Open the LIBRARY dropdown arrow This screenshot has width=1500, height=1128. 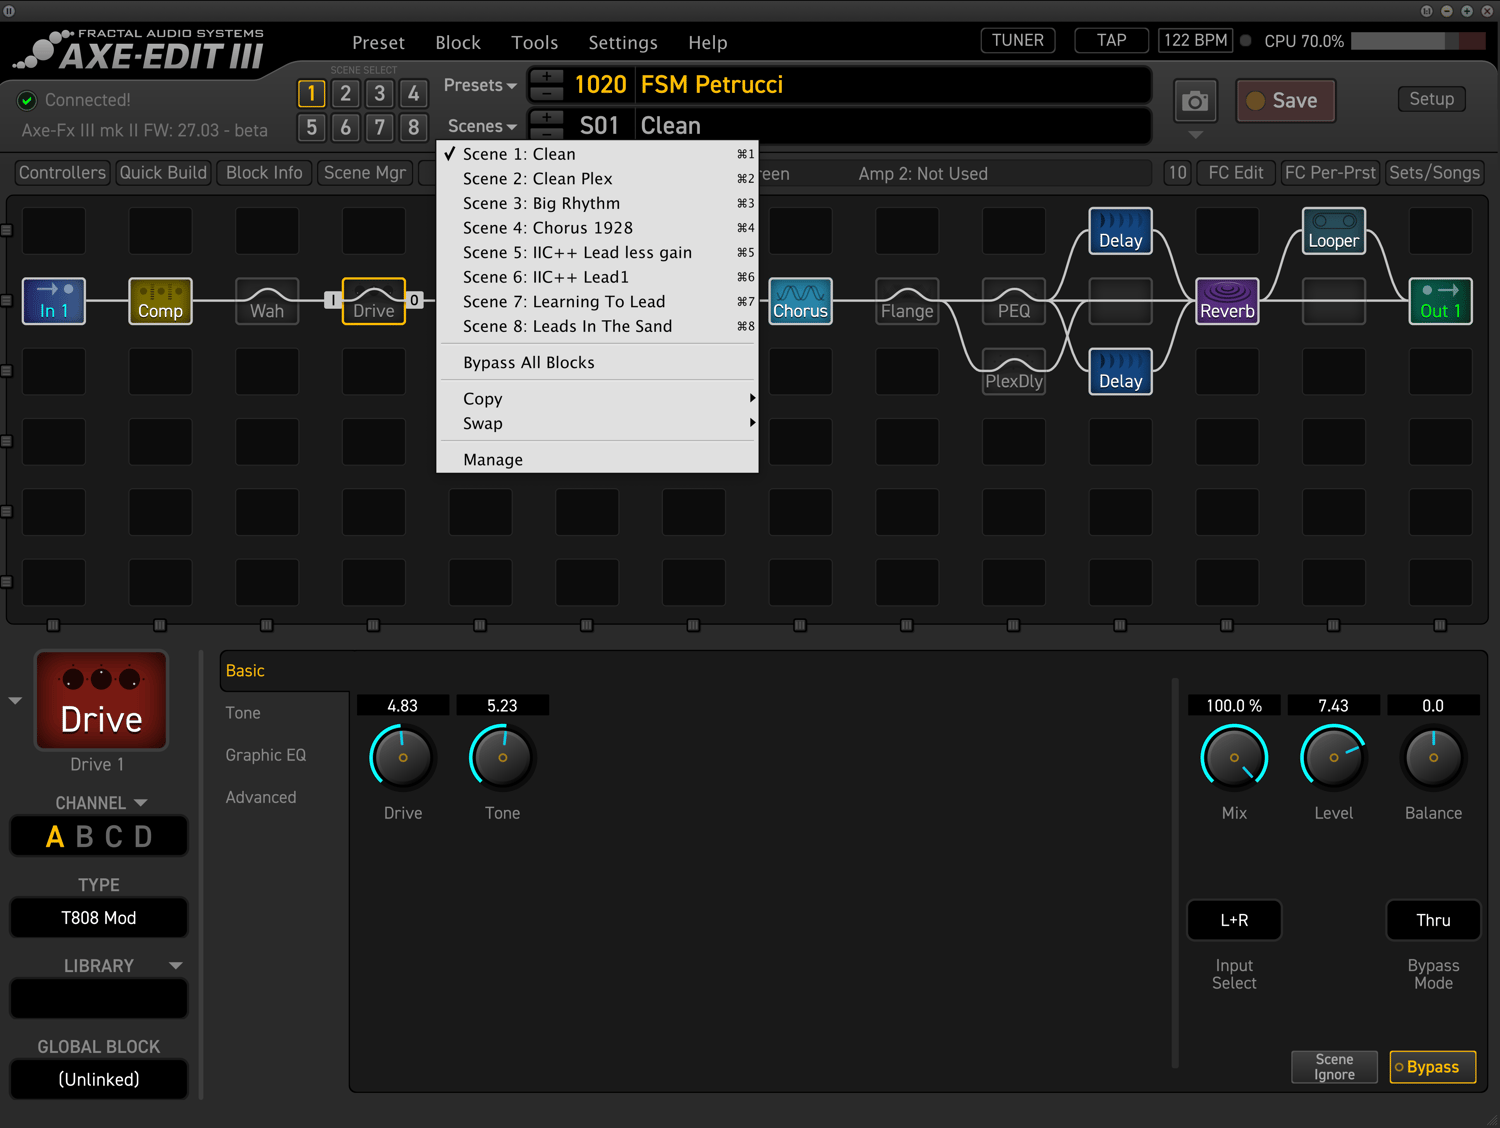point(176,966)
